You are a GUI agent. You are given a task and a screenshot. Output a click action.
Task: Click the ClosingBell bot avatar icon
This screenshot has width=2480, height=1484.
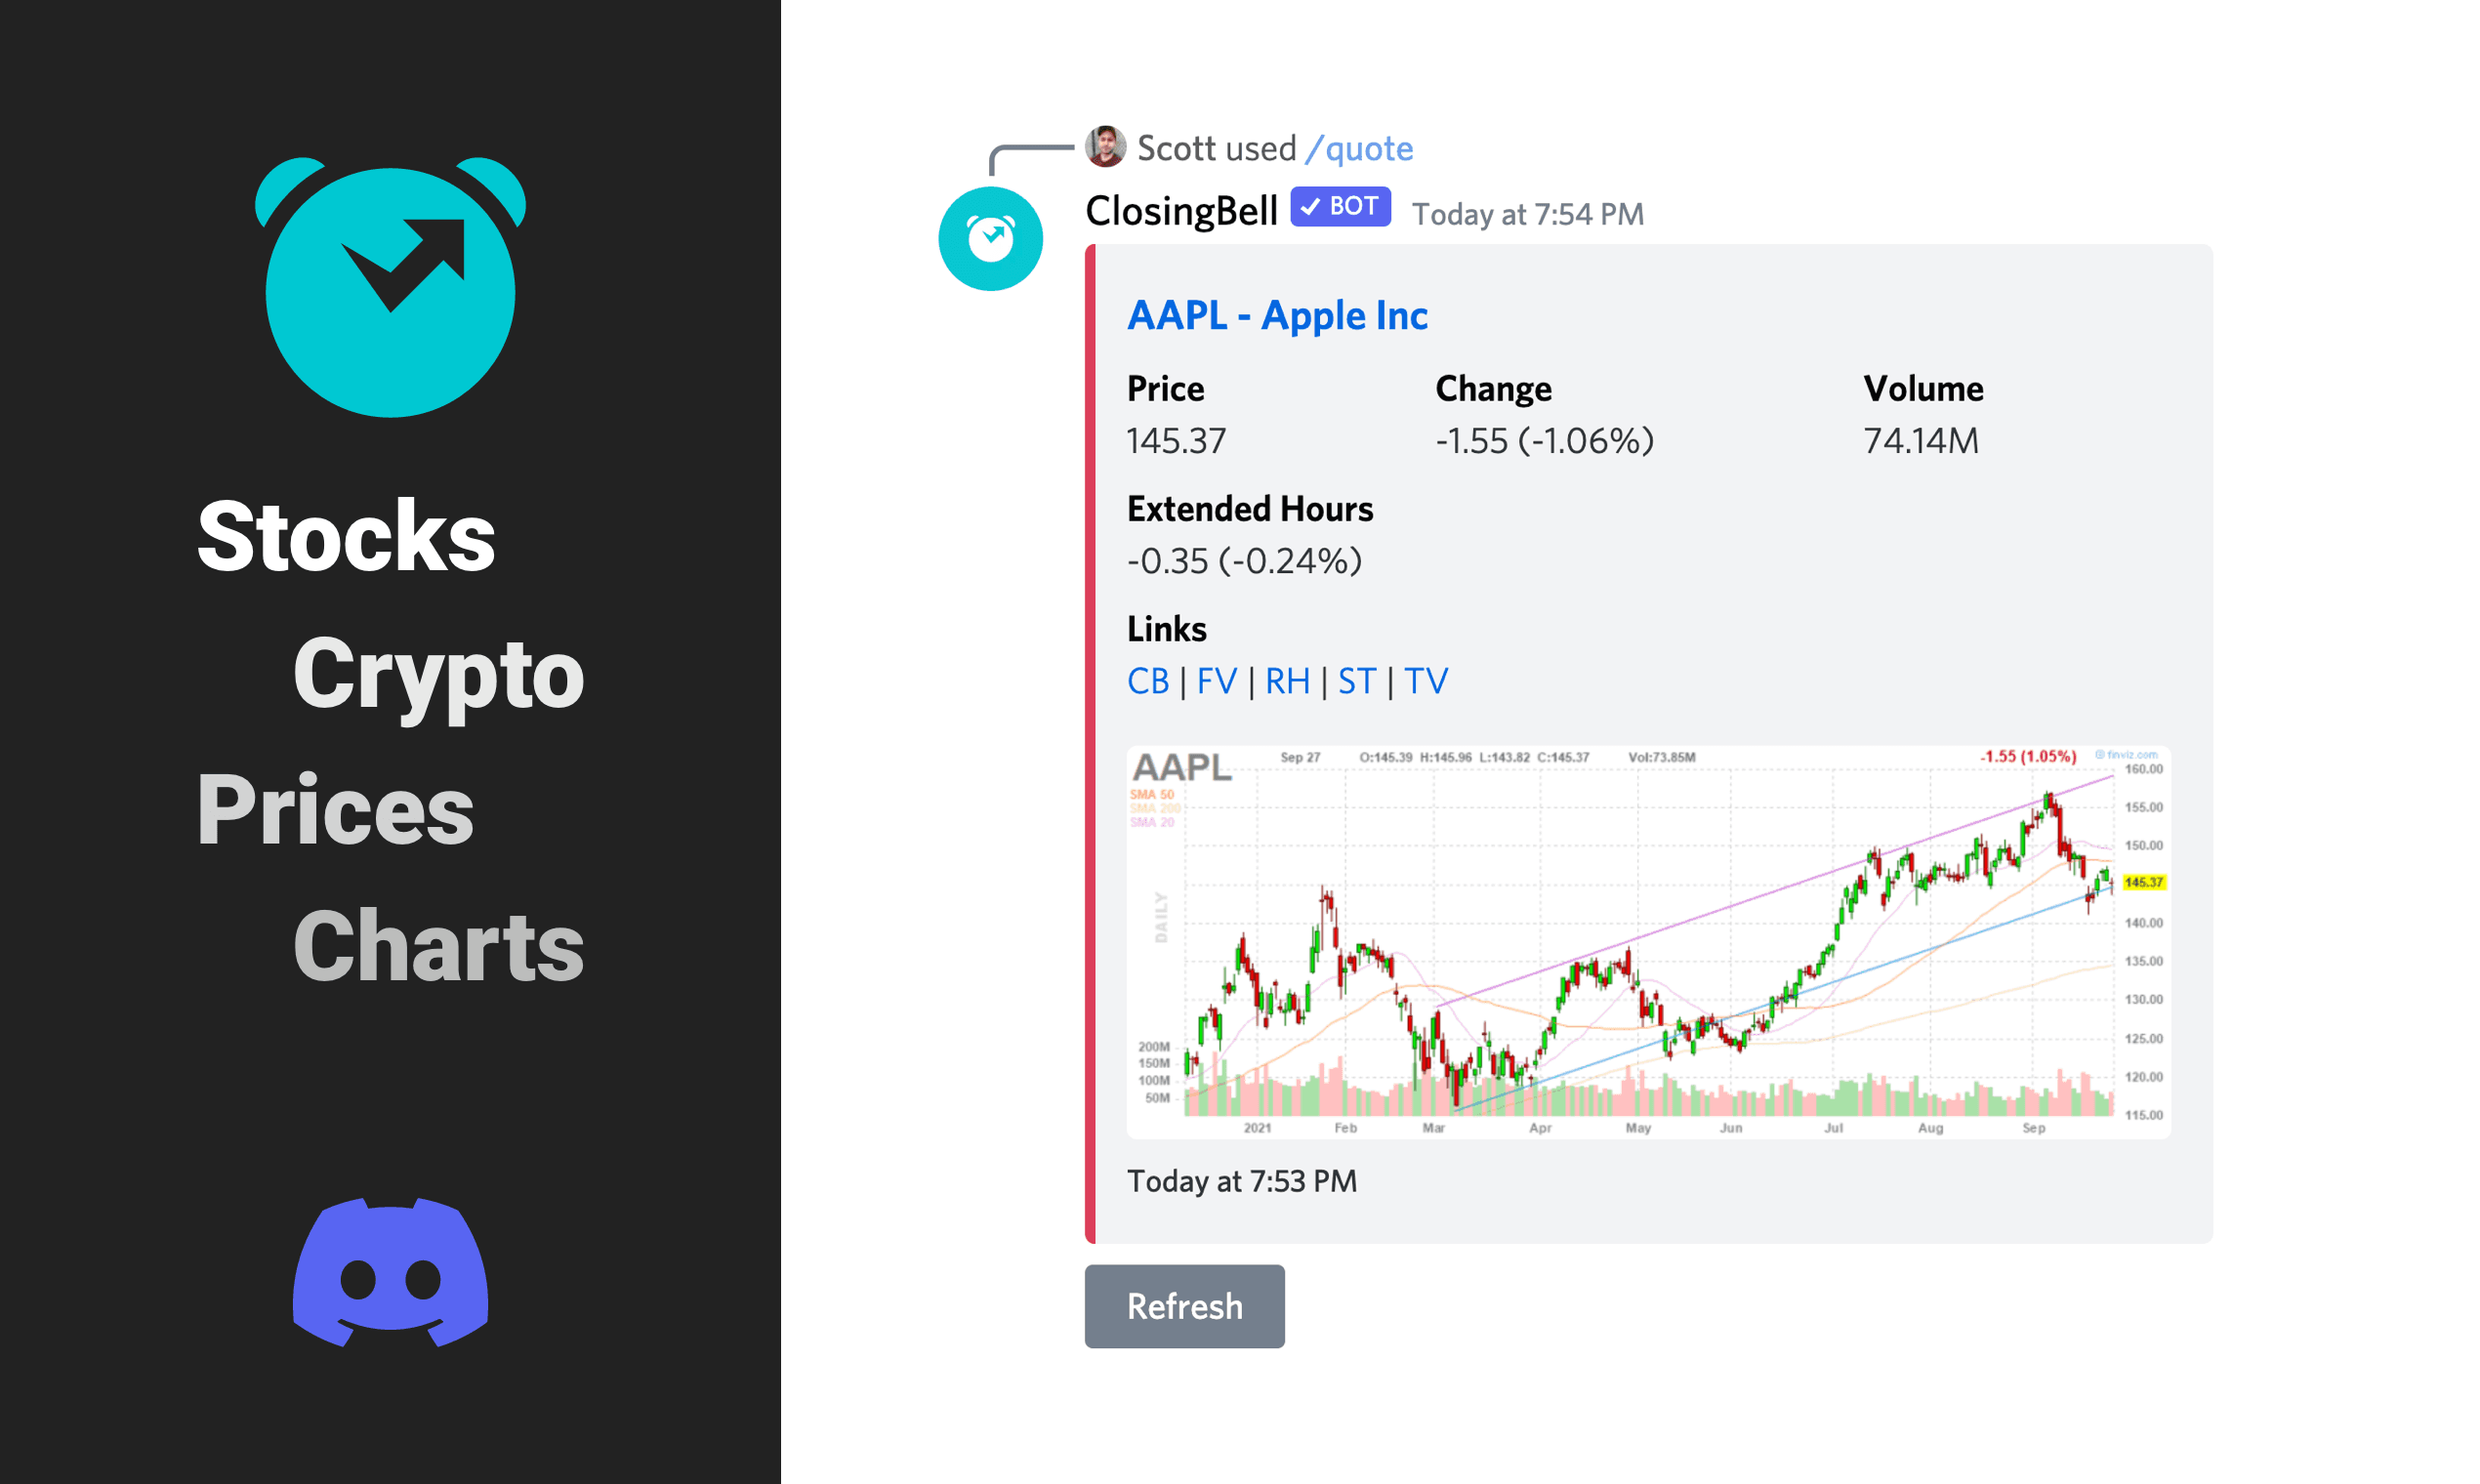[x=990, y=239]
